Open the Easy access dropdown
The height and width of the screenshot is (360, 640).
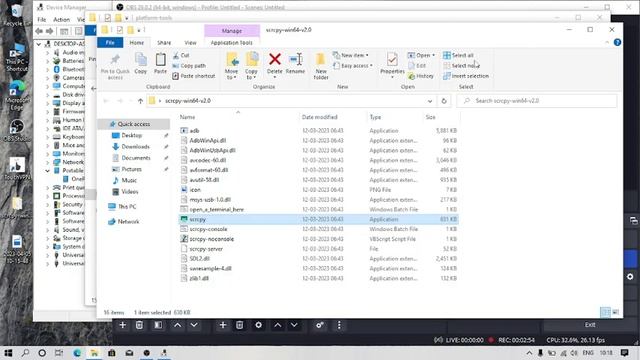(x=353, y=66)
